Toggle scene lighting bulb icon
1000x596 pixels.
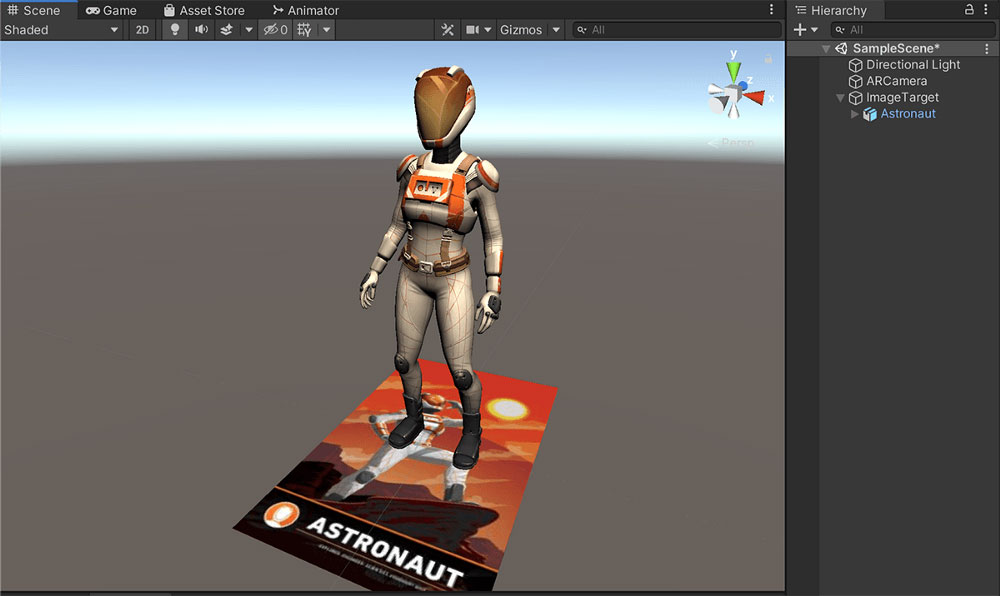175,29
